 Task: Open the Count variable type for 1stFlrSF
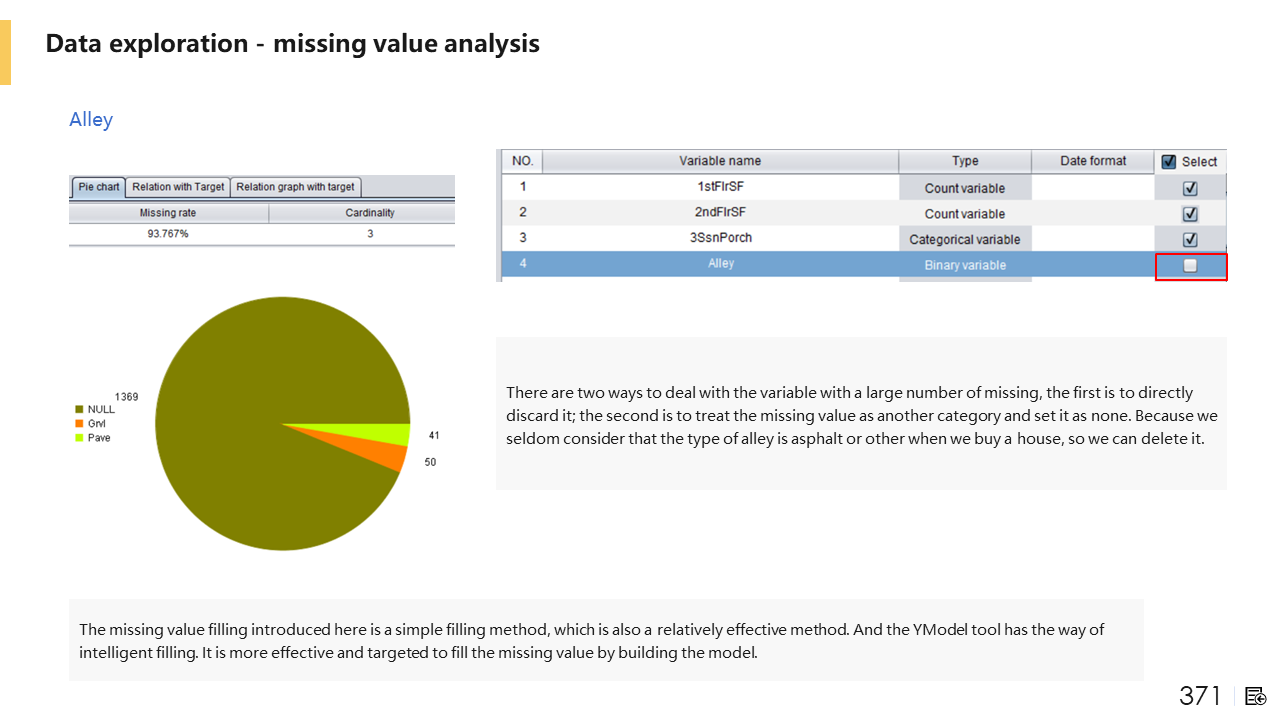965,188
